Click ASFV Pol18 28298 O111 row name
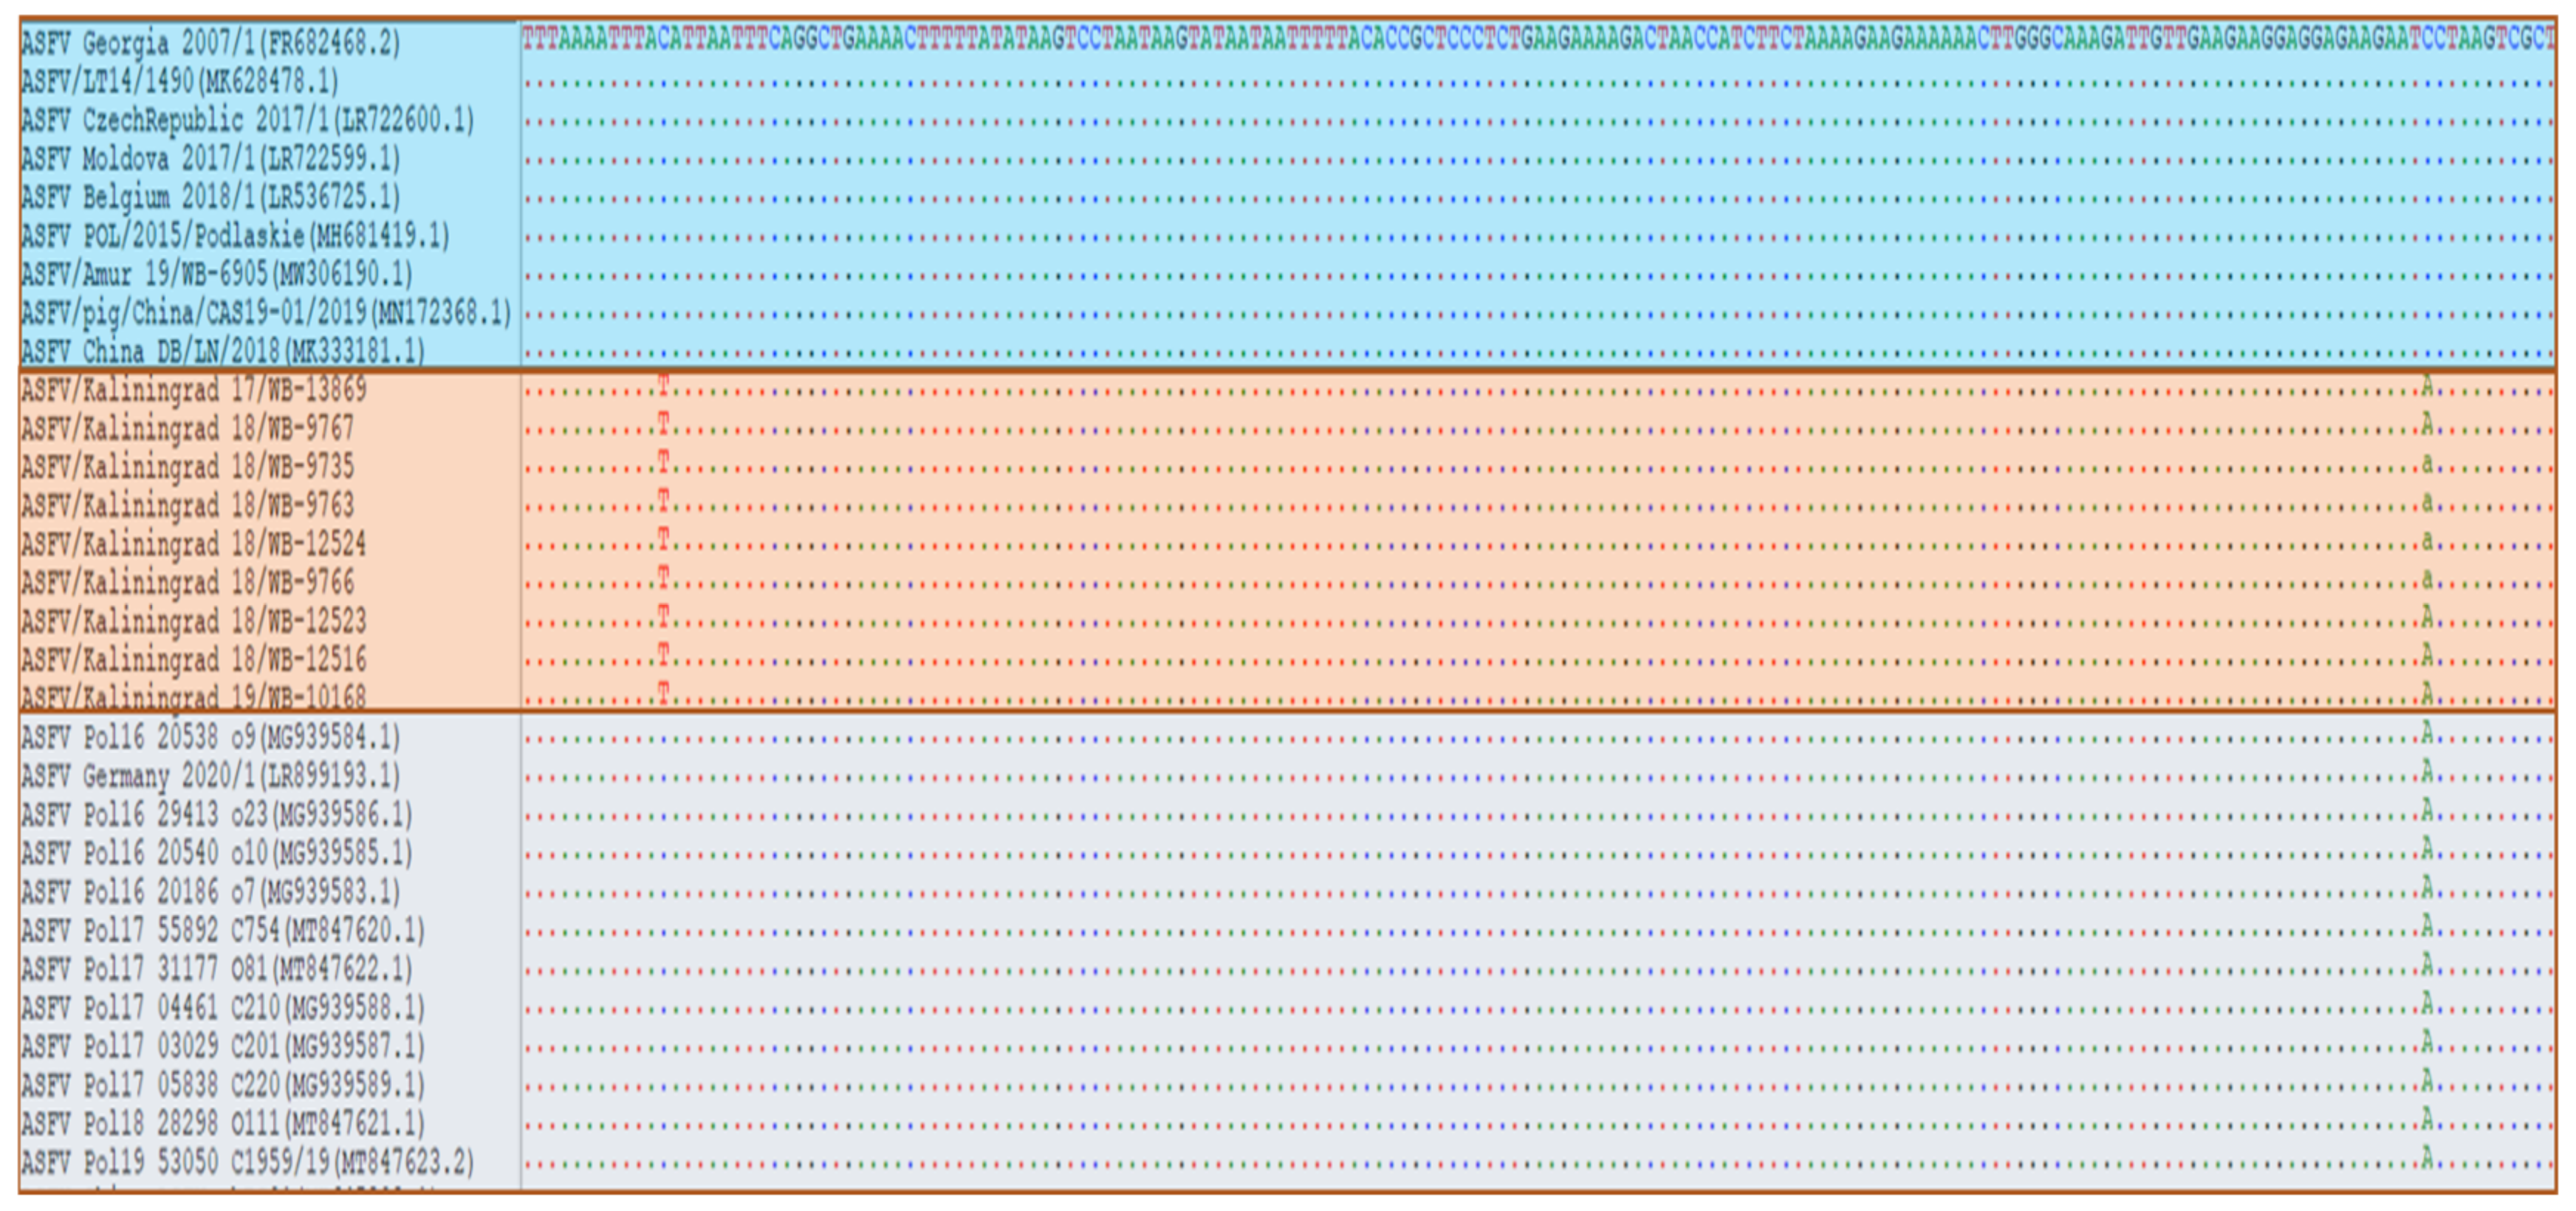The height and width of the screenshot is (1211, 2576). point(222,1123)
